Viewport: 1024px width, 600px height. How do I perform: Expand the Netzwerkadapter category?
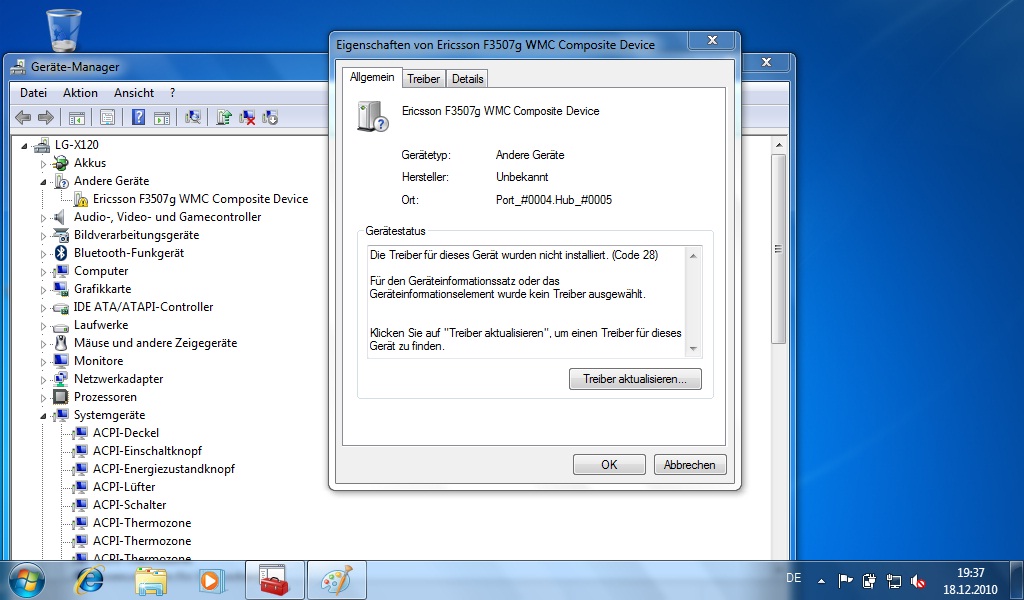pos(44,379)
